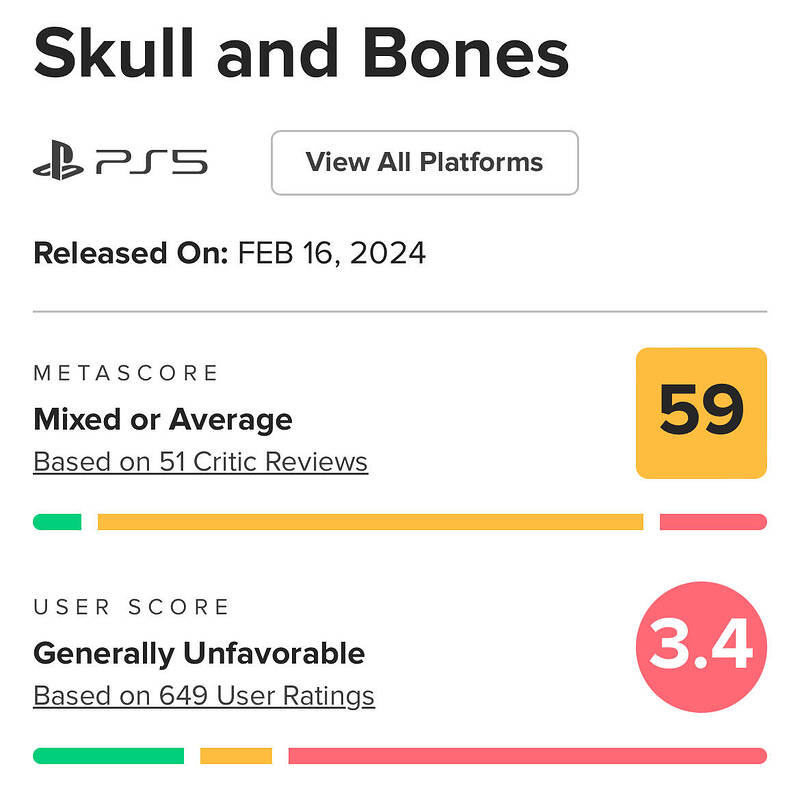This screenshot has height=796, width=800.
Task: Select the green positive critic reviews bar segment
Action: pos(57,522)
